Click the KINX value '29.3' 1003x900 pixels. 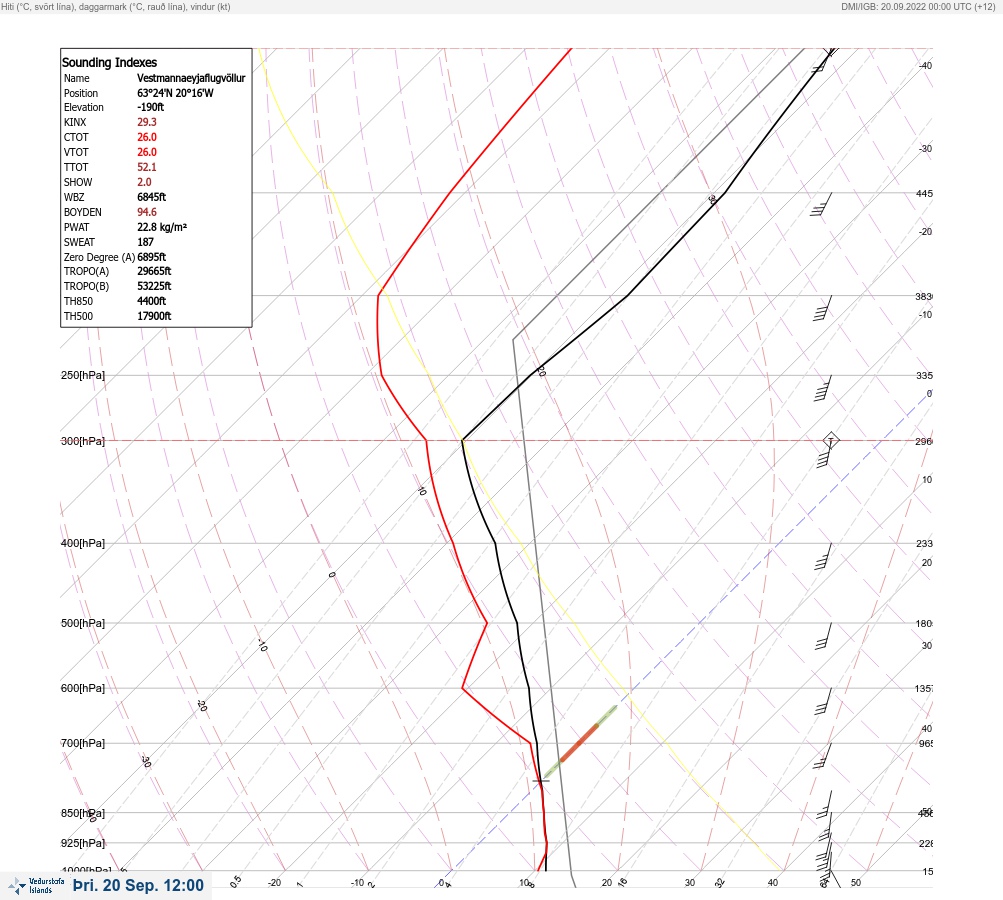coord(146,122)
